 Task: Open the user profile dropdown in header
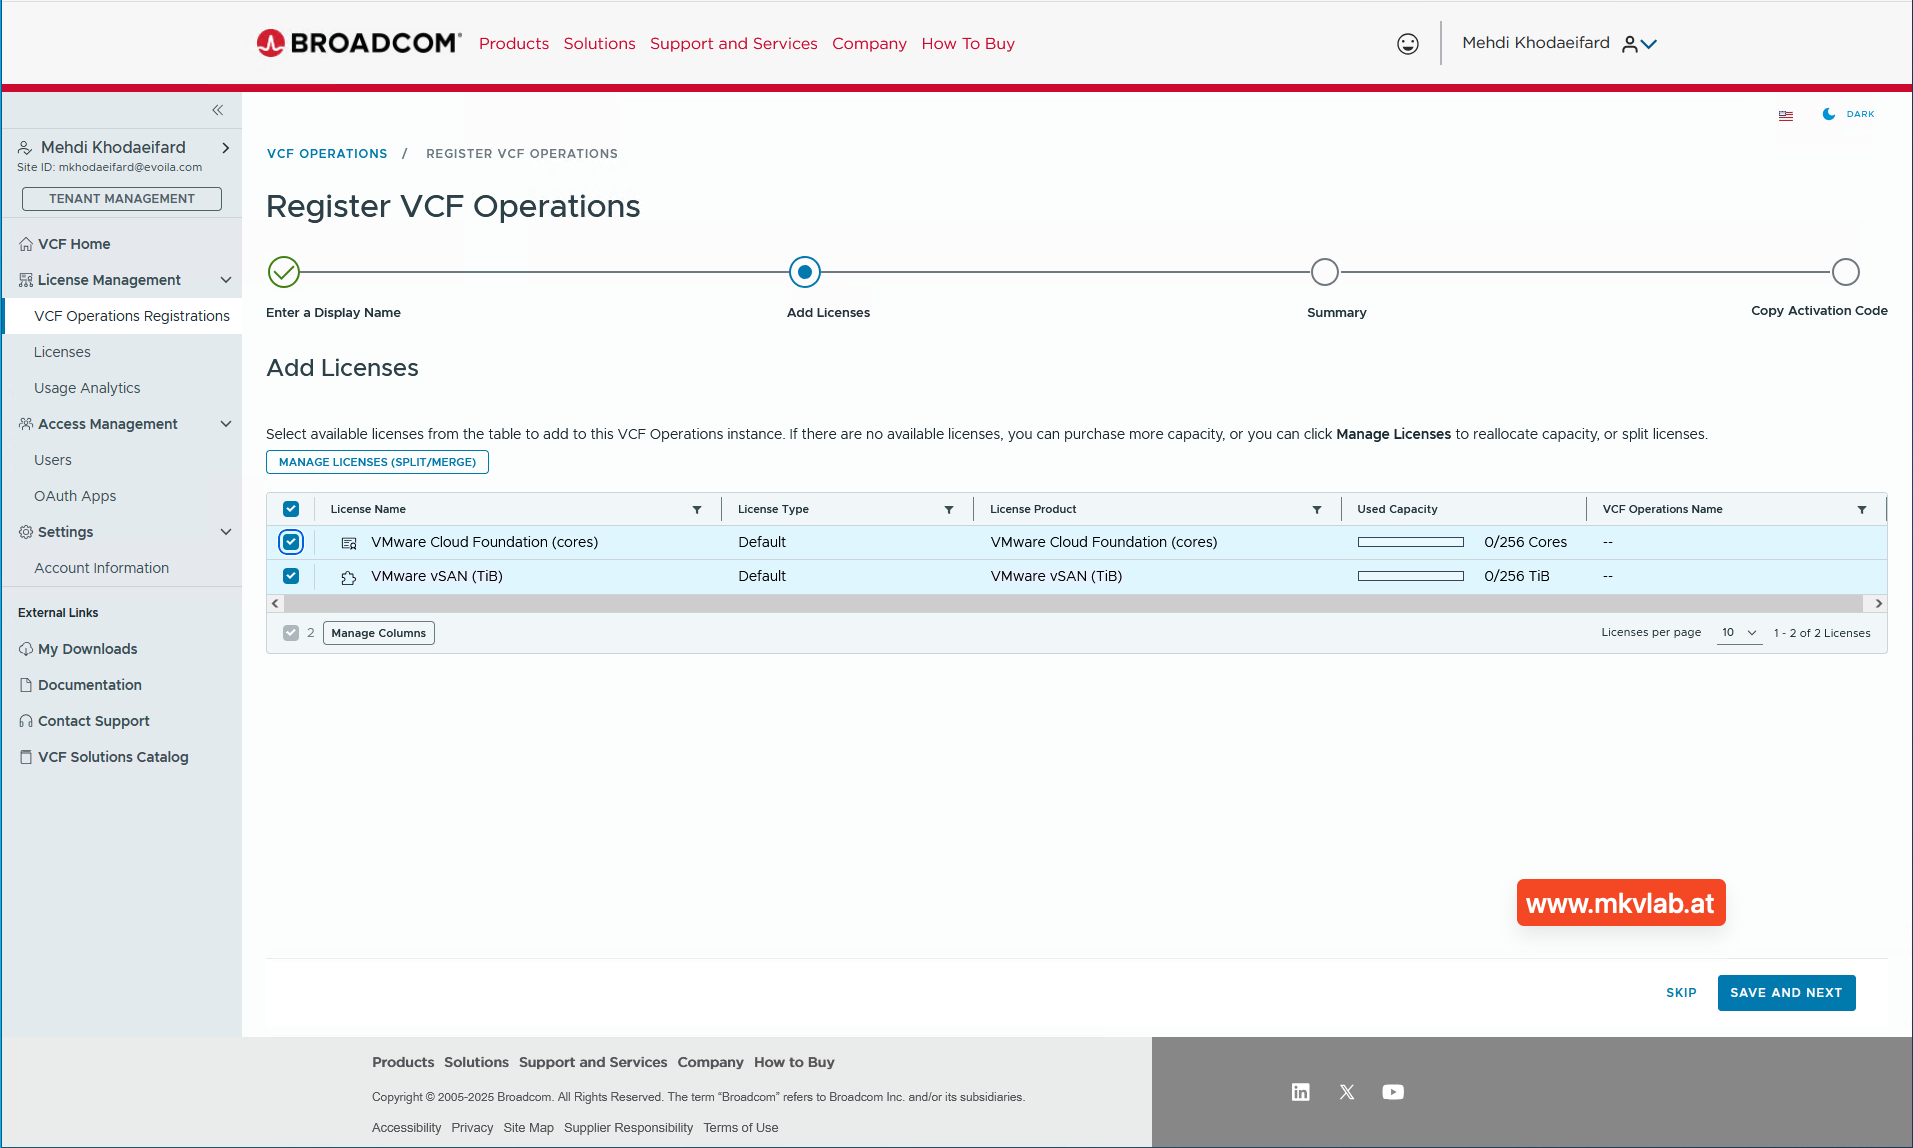click(x=1640, y=44)
